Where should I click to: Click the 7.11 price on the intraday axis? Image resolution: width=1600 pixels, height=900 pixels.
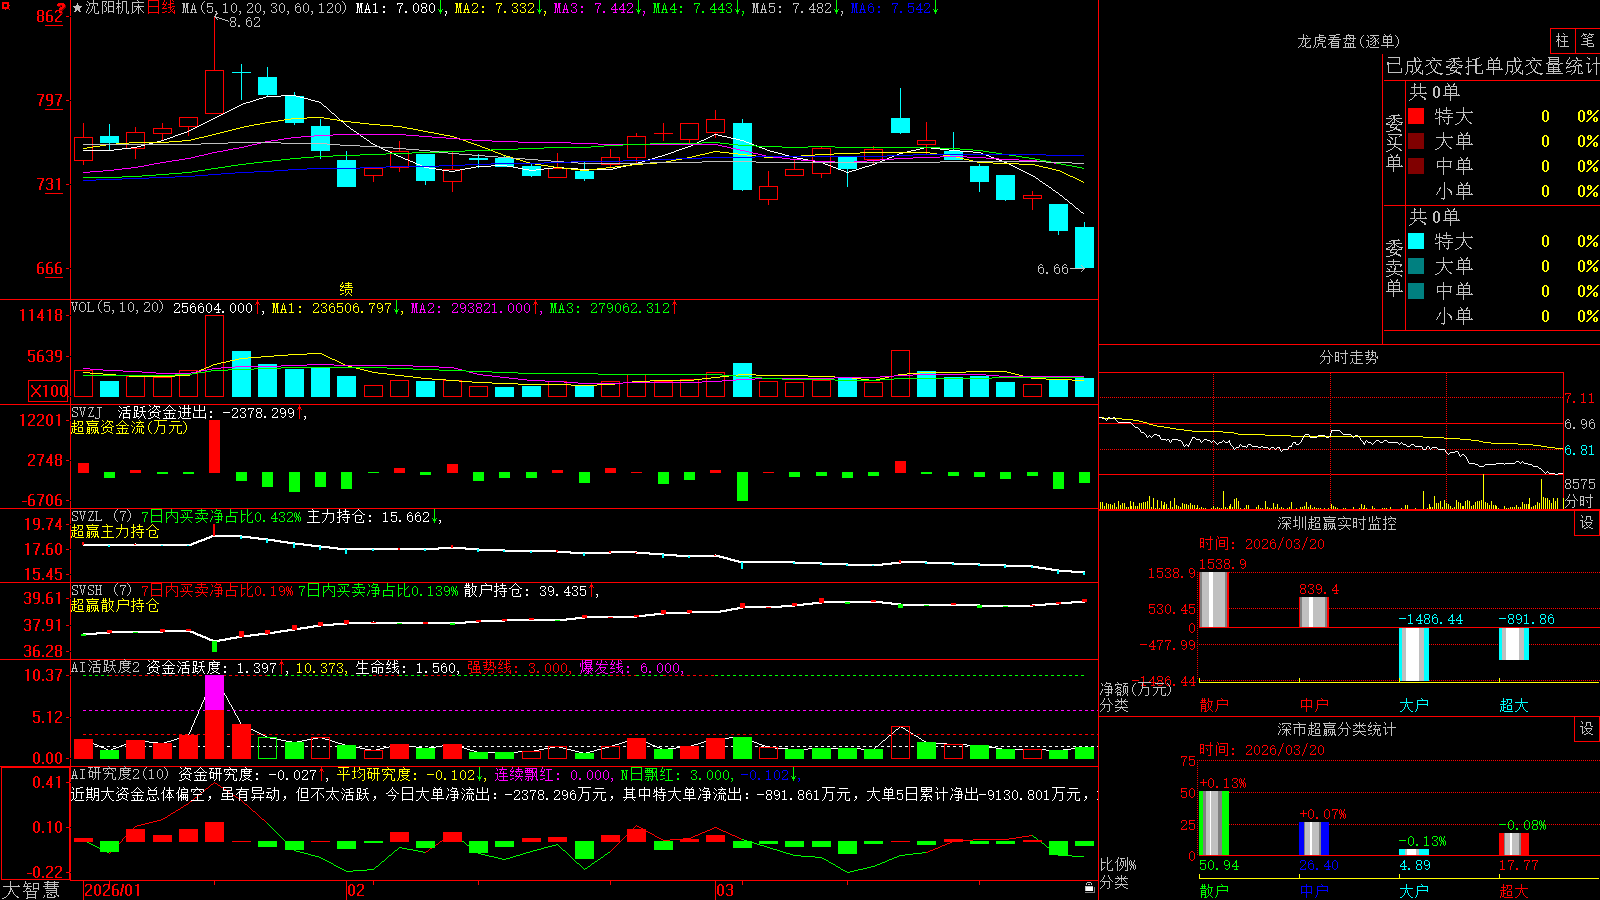coord(1580,398)
